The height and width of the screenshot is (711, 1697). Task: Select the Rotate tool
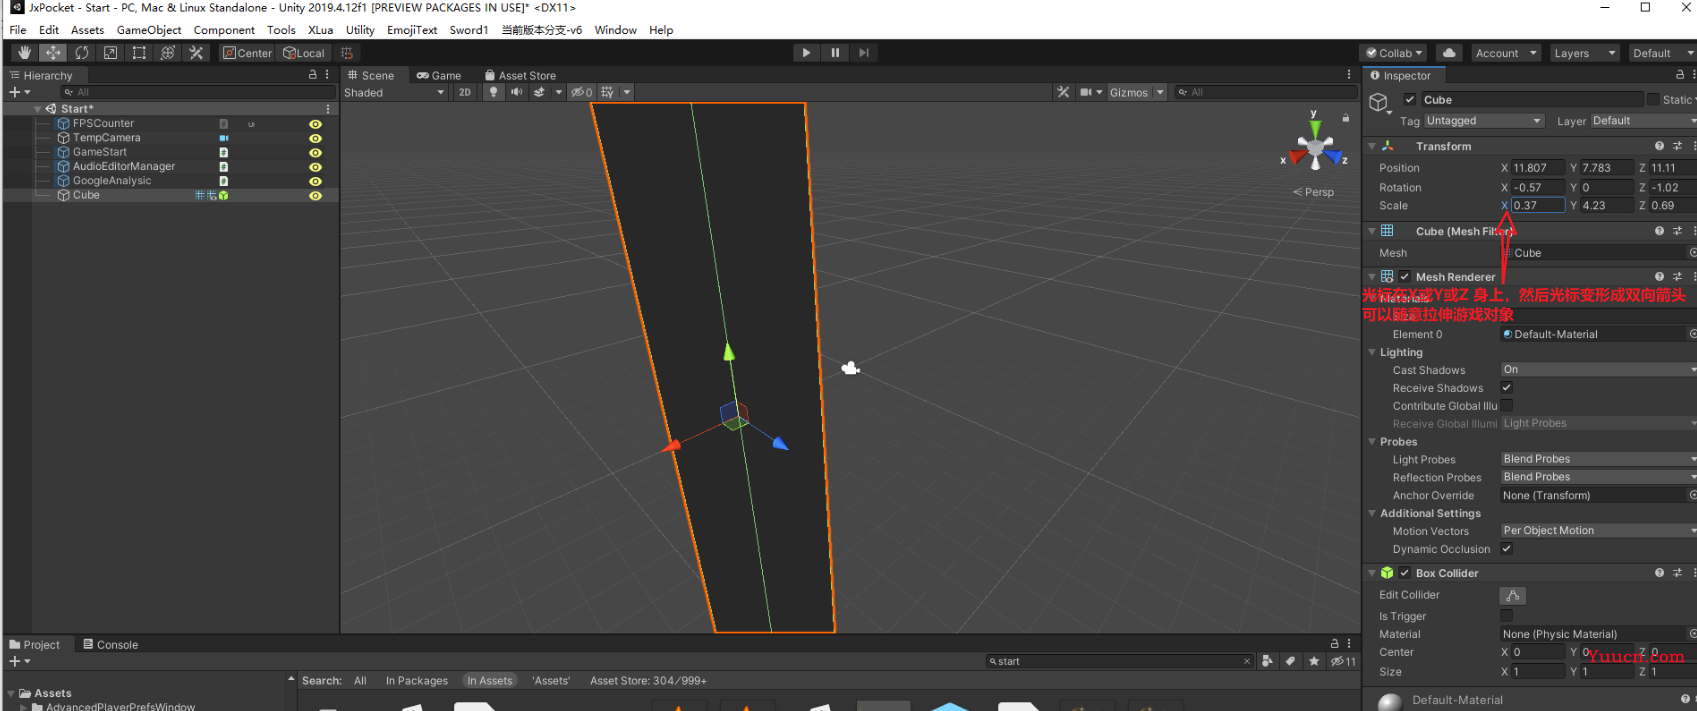[82, 53]
